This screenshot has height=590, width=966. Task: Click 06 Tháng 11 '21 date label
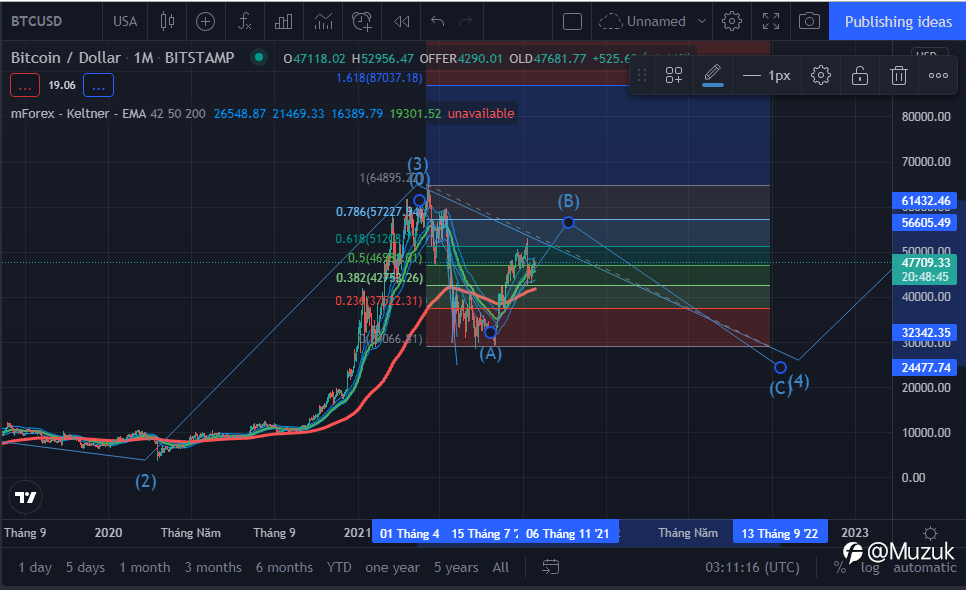(x=567, y=533)
